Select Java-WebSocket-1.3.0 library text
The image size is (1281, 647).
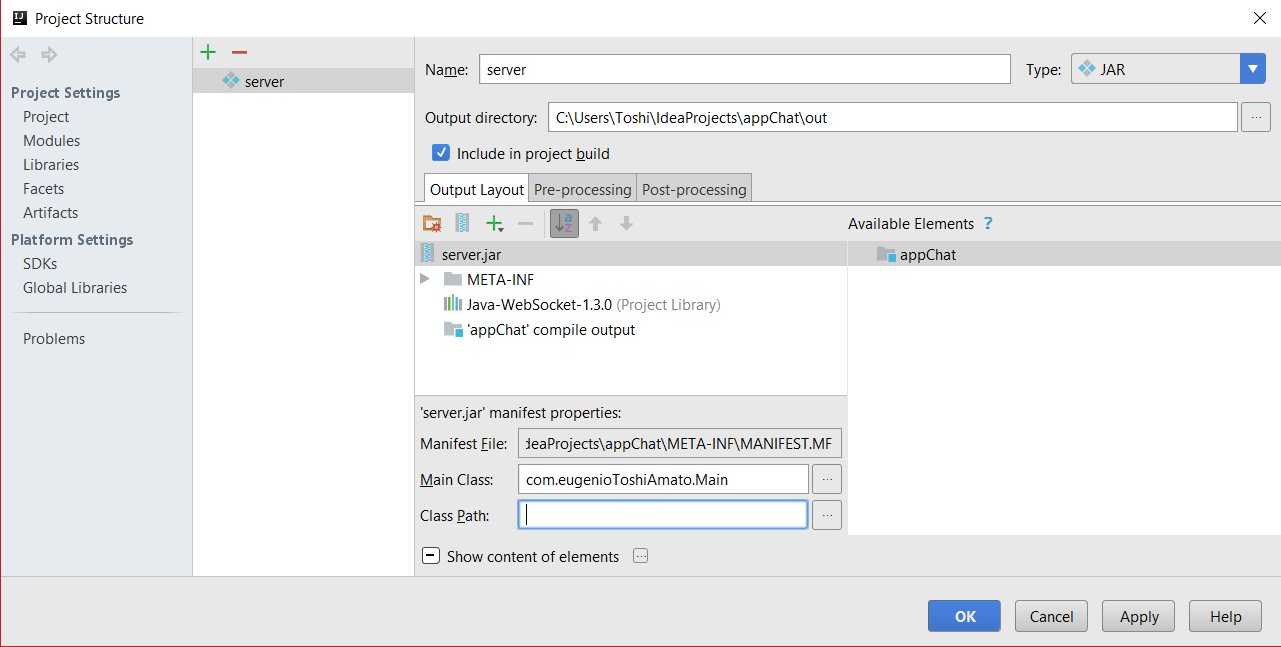tap(539, 304)
